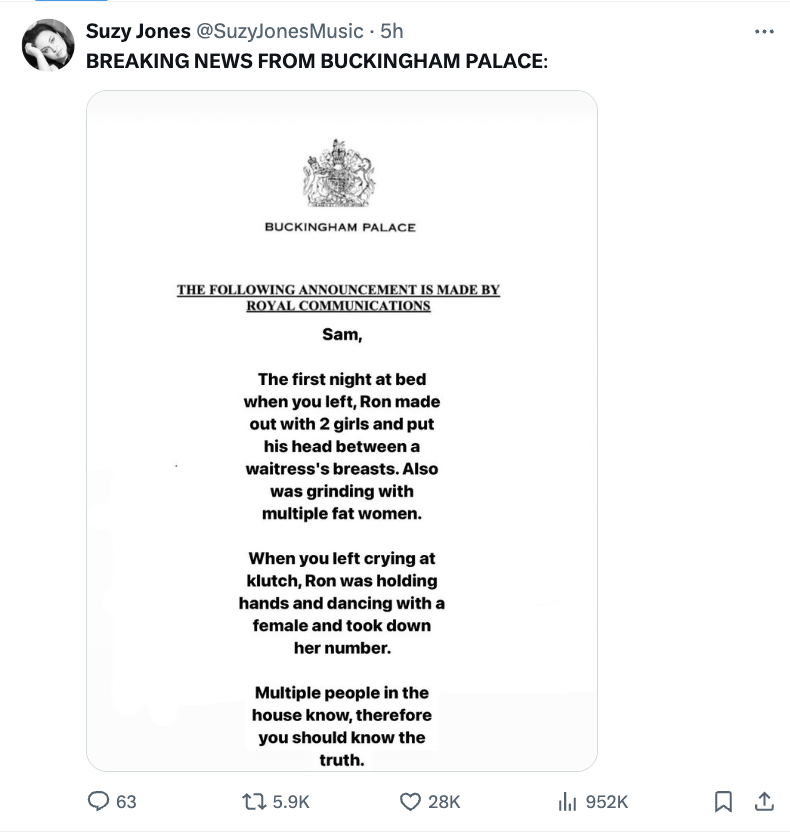View the 63 replies count
This screenshot has height=837, width=790.
[112, 801]
